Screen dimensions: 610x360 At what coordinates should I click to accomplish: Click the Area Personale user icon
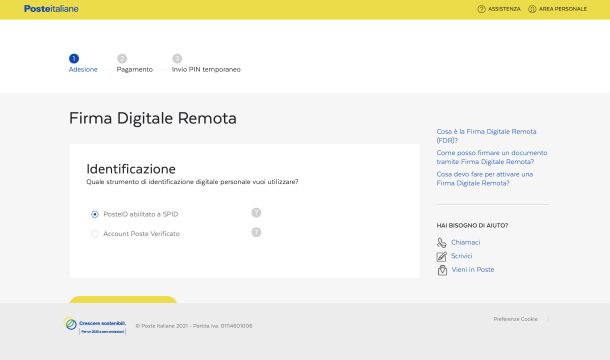(x=532, y=9)
